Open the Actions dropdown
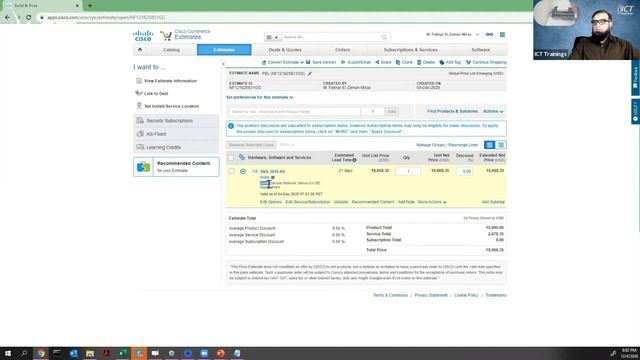 point(493,111)
